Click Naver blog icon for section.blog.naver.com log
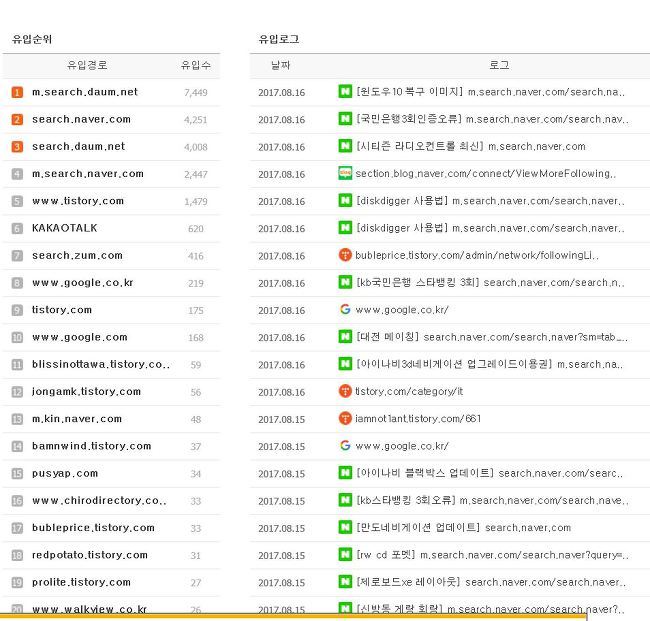The height and width of the screenshot is (621, 650). pyautogui.click(x=345, y=173)
